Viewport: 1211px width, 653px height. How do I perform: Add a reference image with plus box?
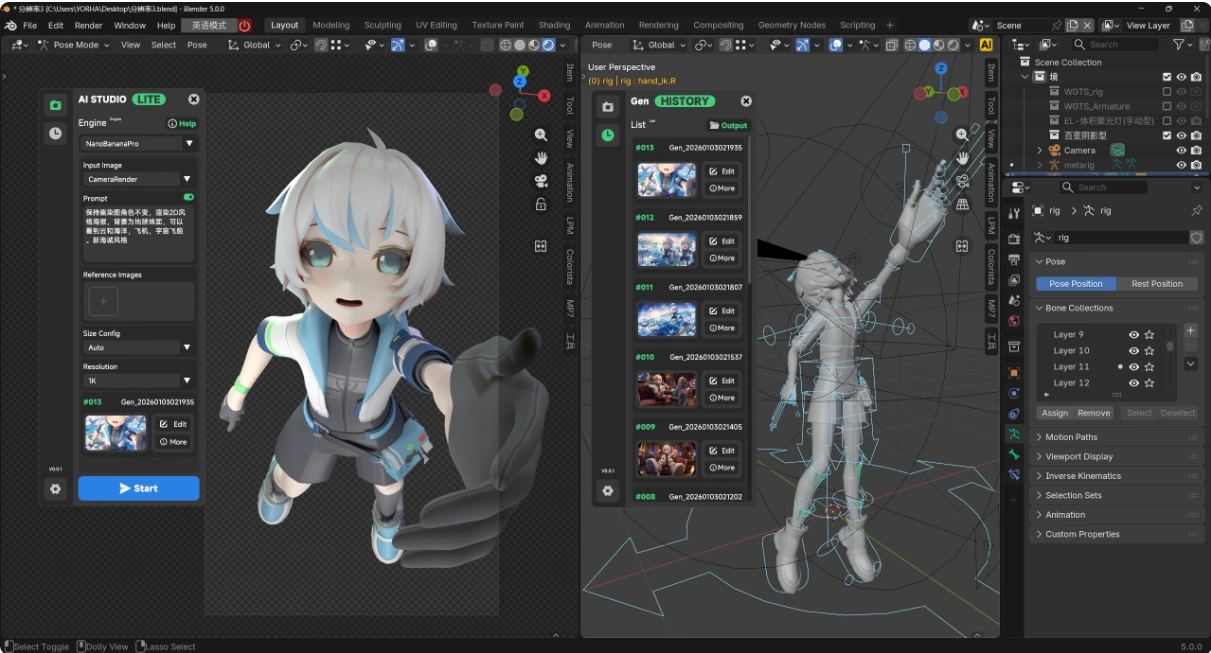(103, 301)
